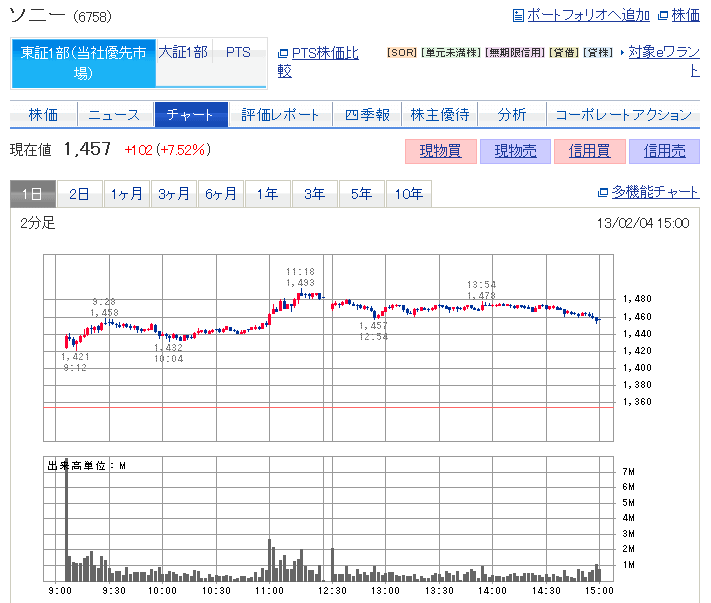Open the 株主優待 tab

pyautogui.click(x=439, y=115)
